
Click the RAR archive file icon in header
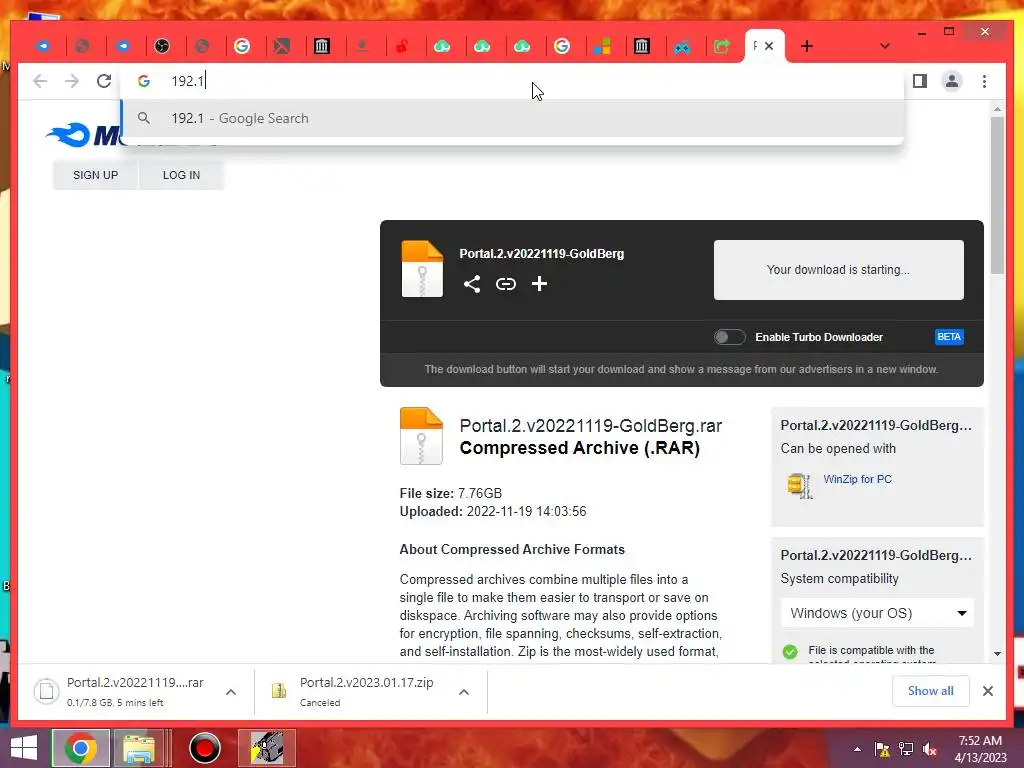pyautogui.click(x=422, y=269)
